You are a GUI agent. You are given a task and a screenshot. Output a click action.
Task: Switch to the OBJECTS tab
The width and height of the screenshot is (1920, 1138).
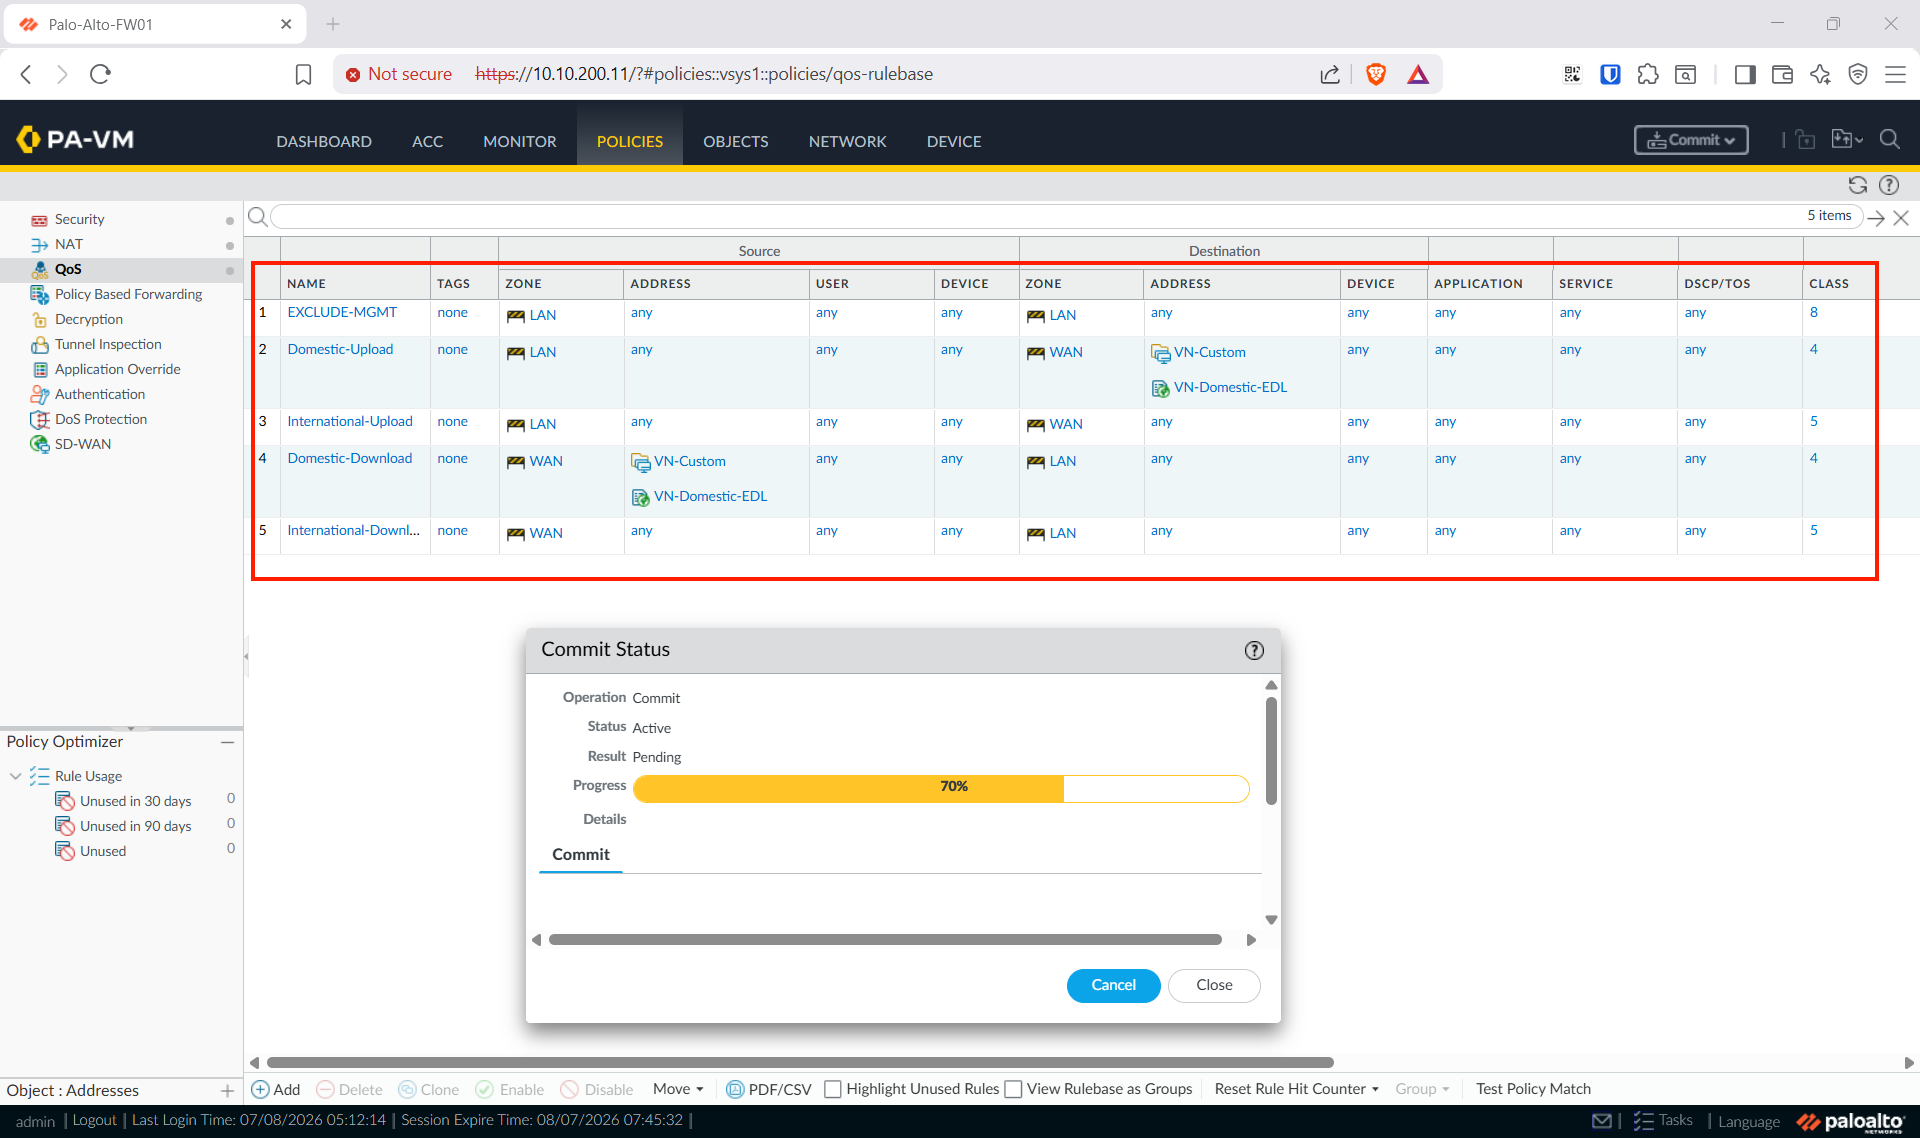[735, 141]
